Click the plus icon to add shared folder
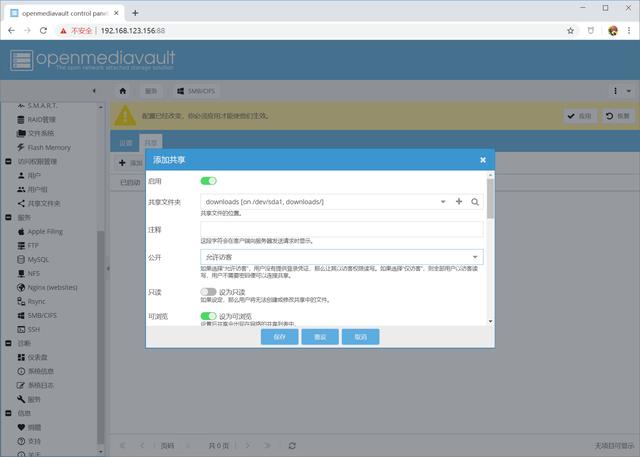640x457 pixels. pos(459,202)
